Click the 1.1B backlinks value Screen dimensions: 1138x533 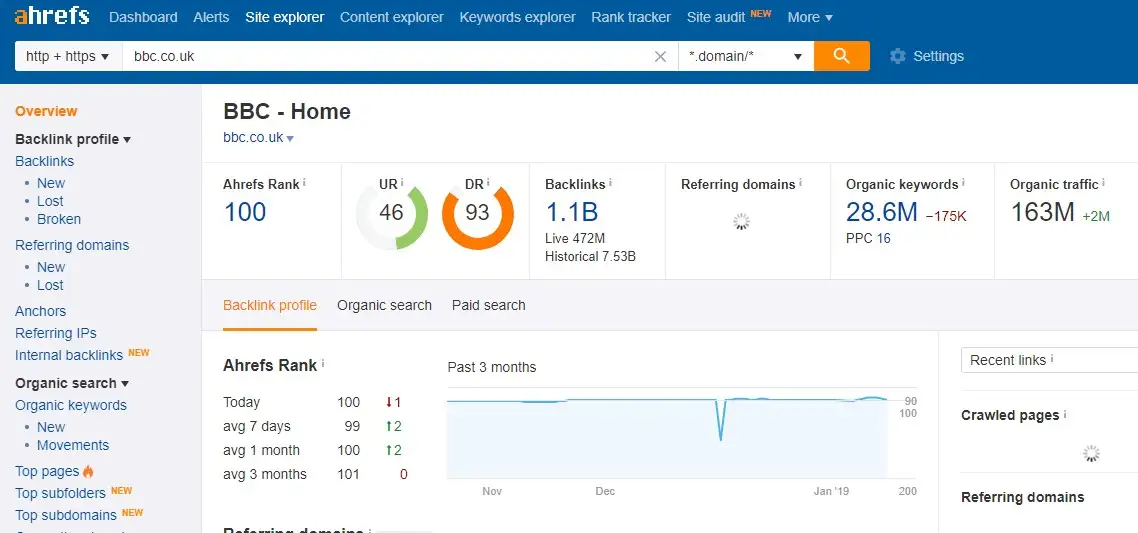572,212
